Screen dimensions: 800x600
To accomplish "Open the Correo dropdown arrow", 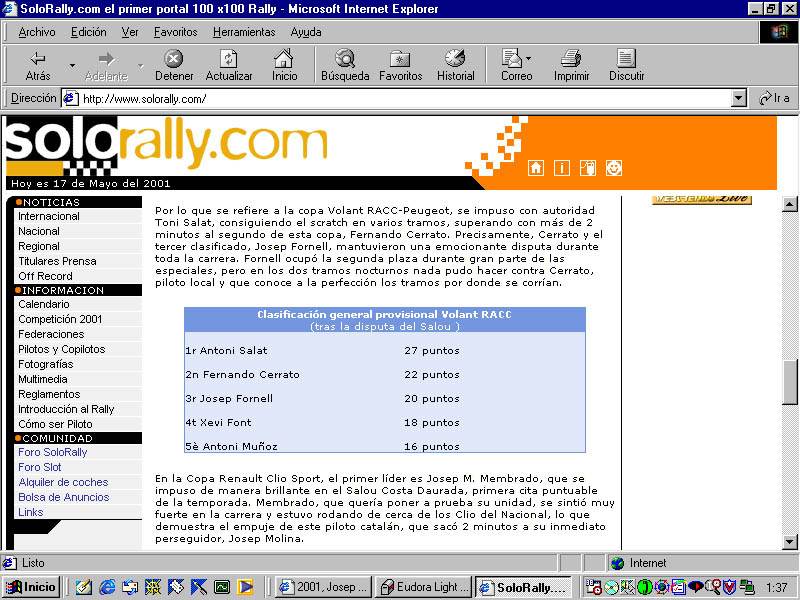I will coord(529,58).
